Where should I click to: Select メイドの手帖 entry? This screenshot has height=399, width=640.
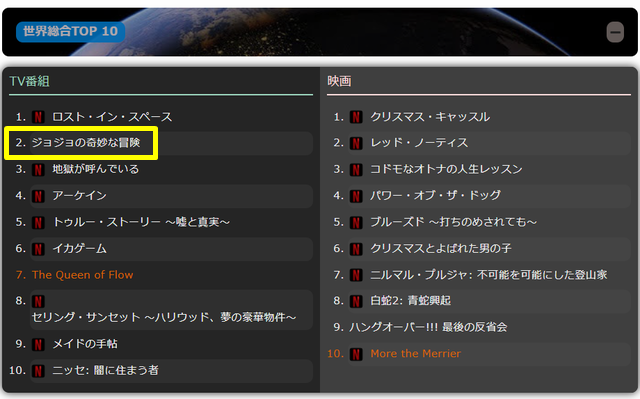coord(85,344)
